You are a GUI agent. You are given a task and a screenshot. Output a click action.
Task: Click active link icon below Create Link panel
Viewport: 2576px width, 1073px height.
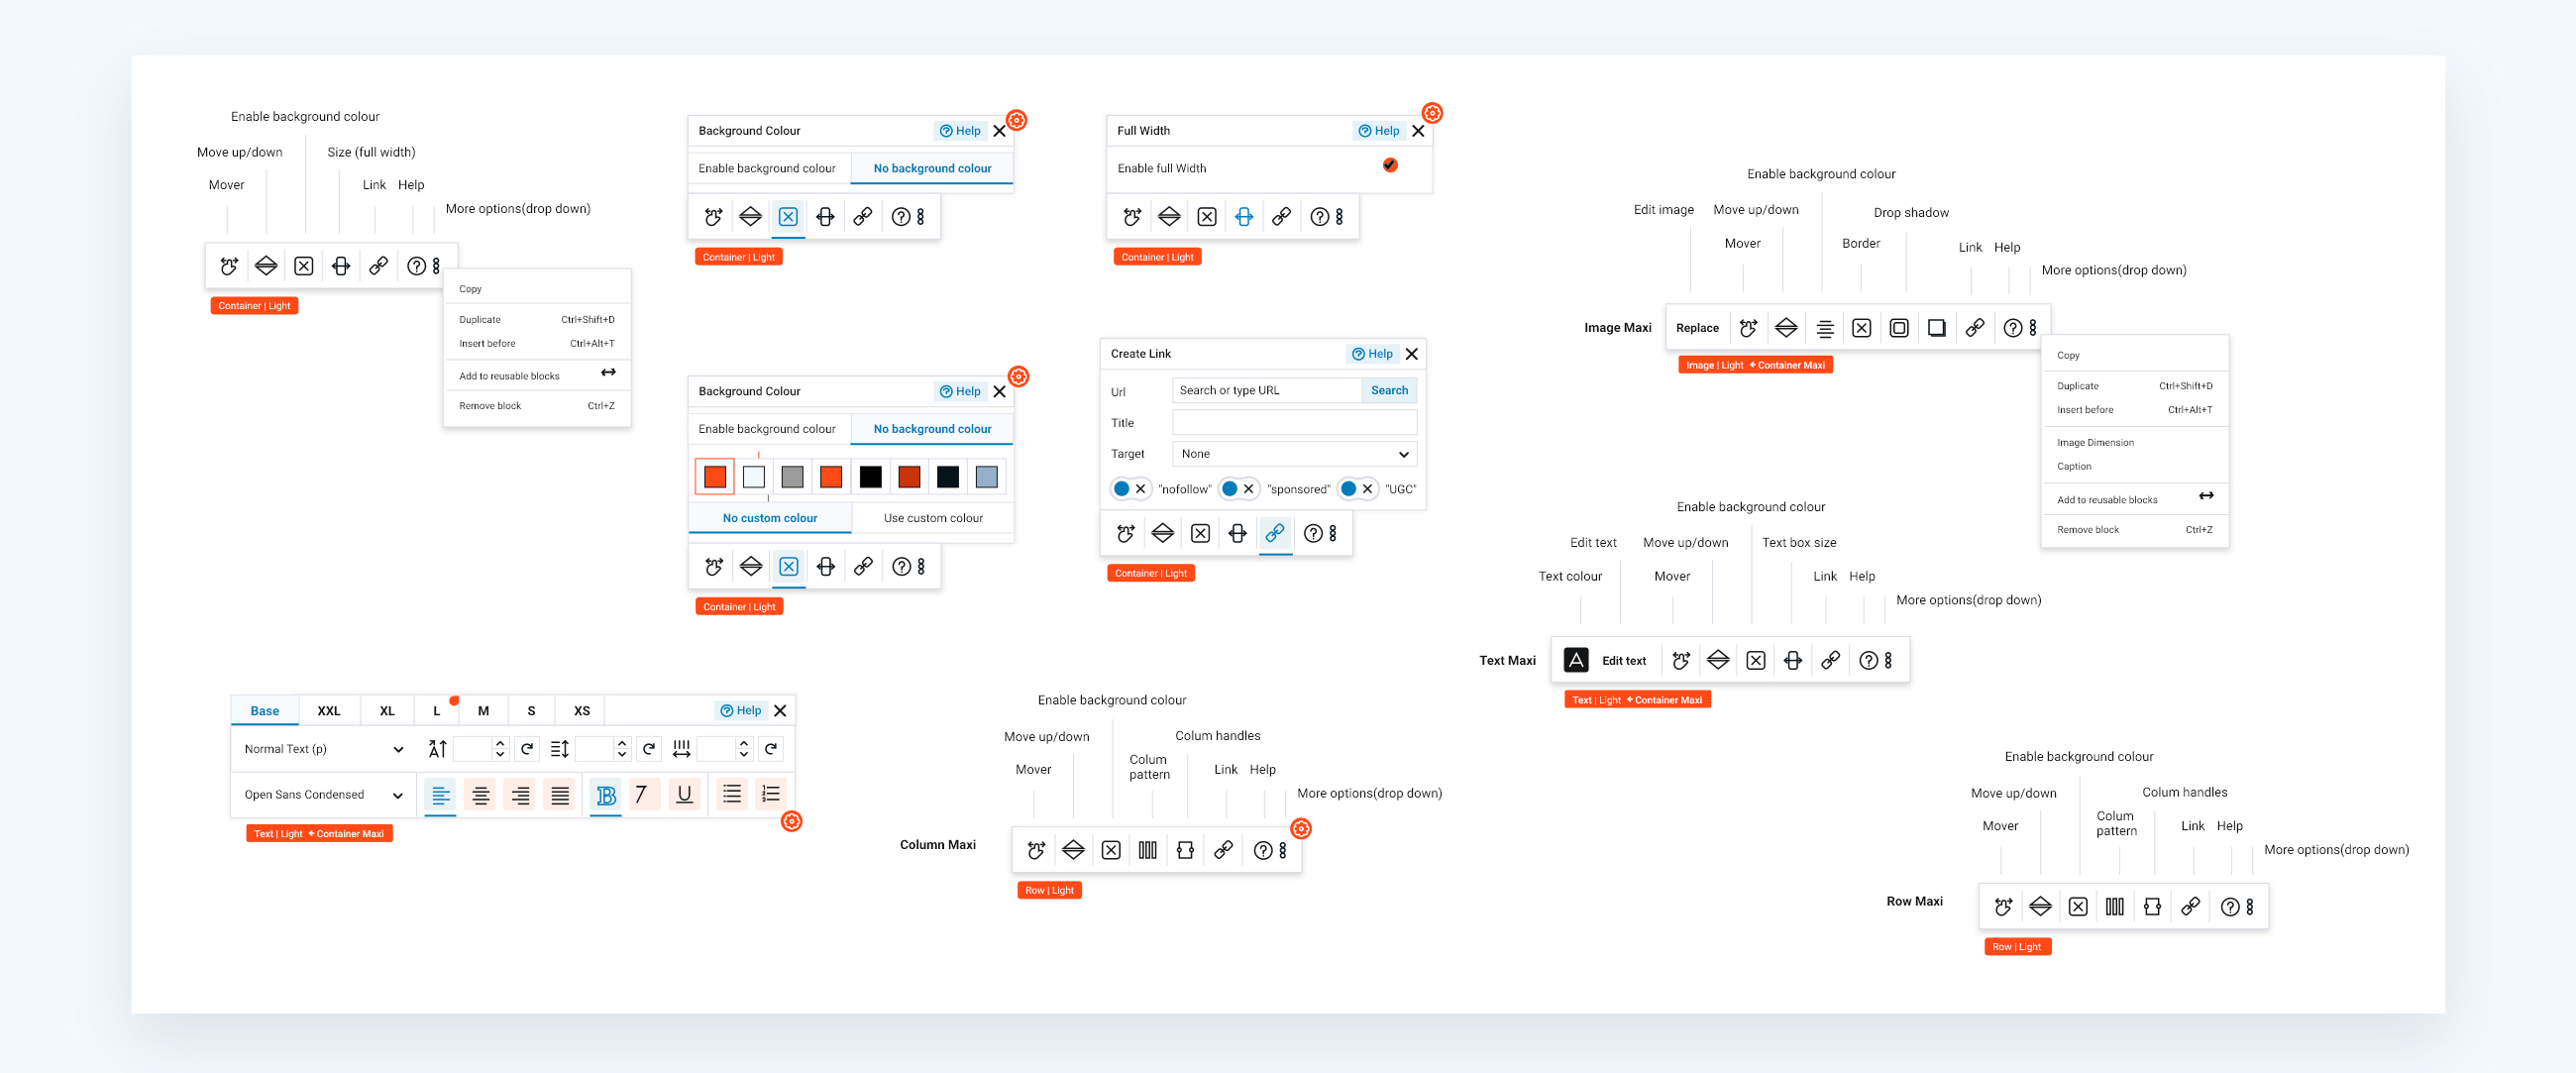click(x=1275, y=533)
